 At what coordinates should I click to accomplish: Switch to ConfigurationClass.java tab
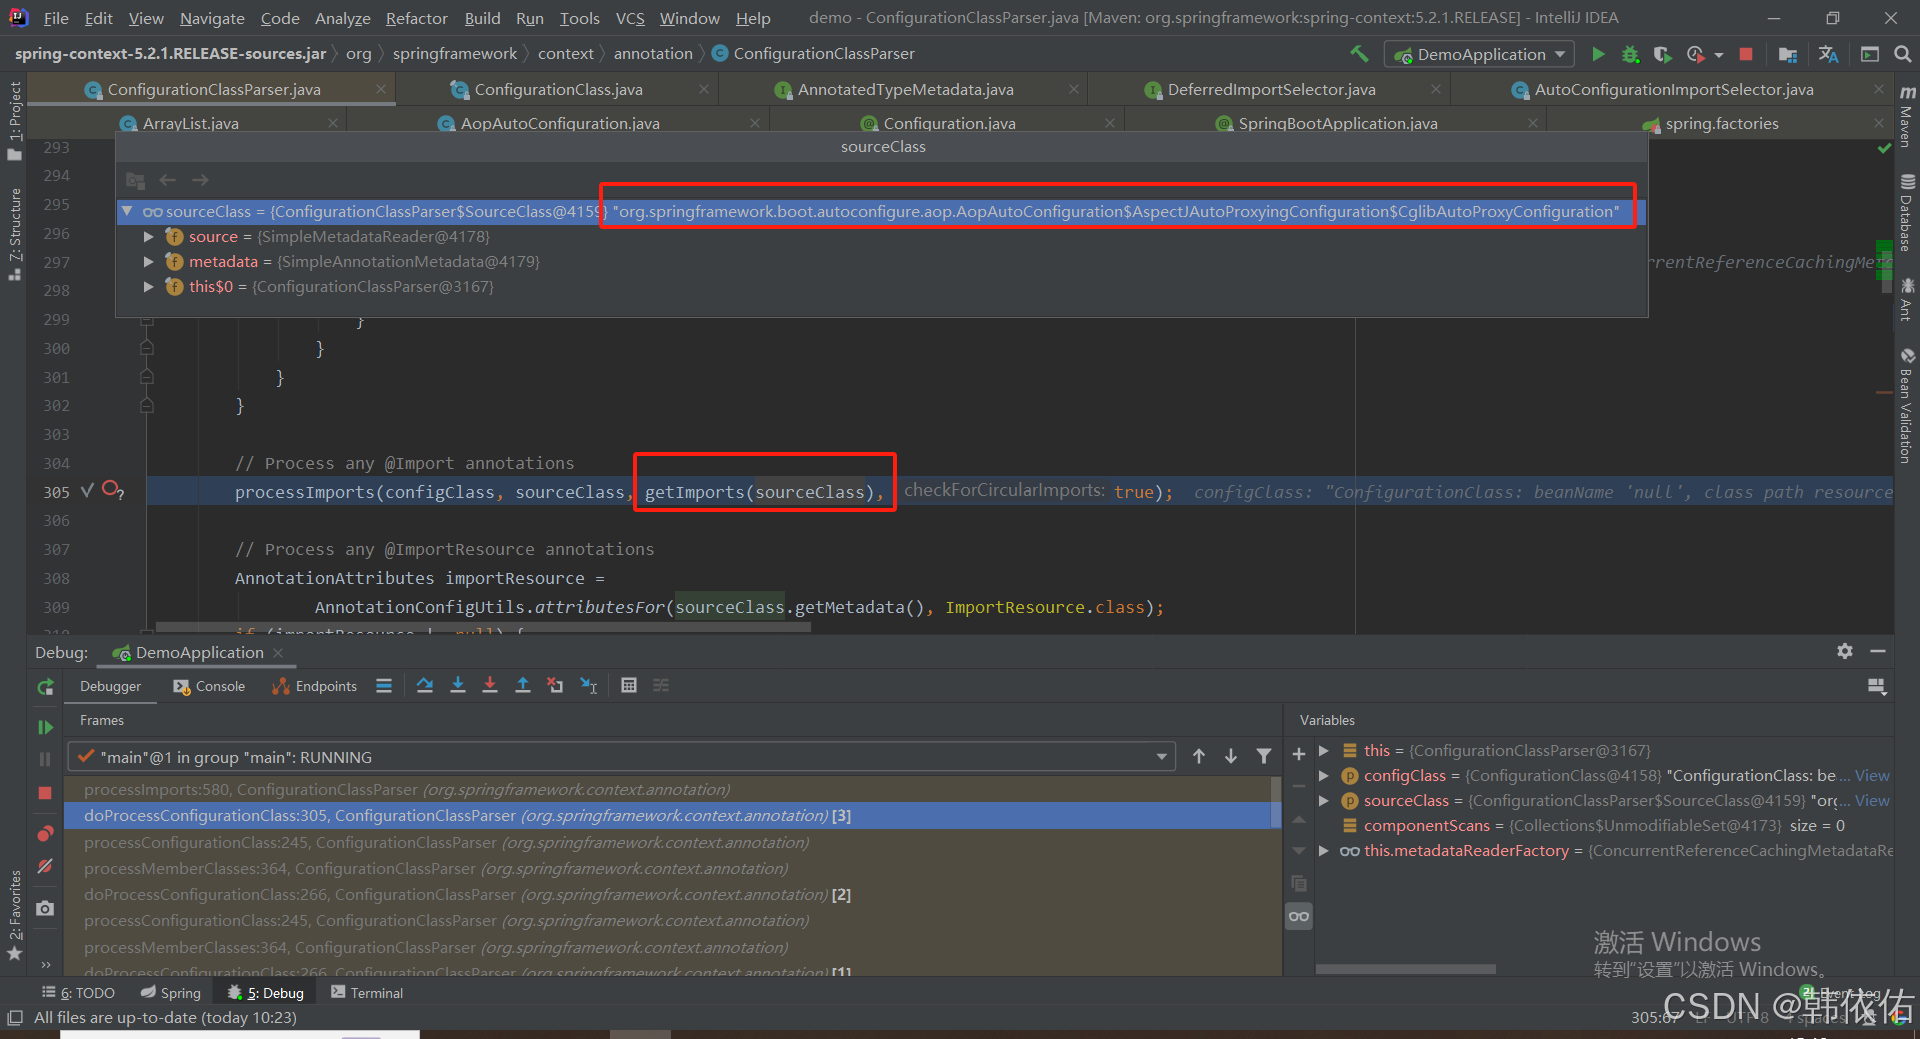click(558, 90)
